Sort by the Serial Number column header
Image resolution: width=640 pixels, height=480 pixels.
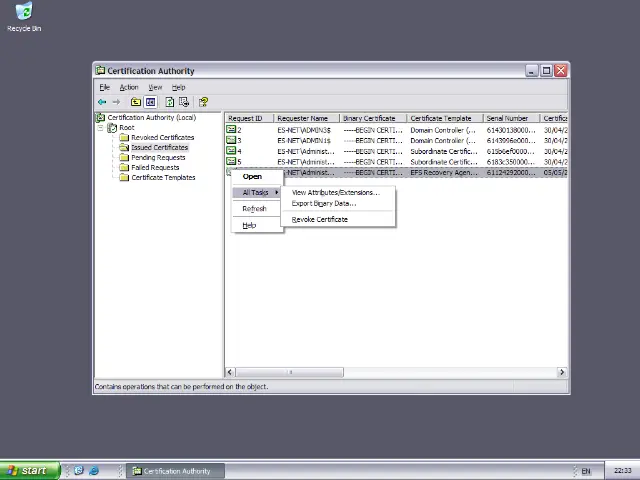tap(511, 118)
